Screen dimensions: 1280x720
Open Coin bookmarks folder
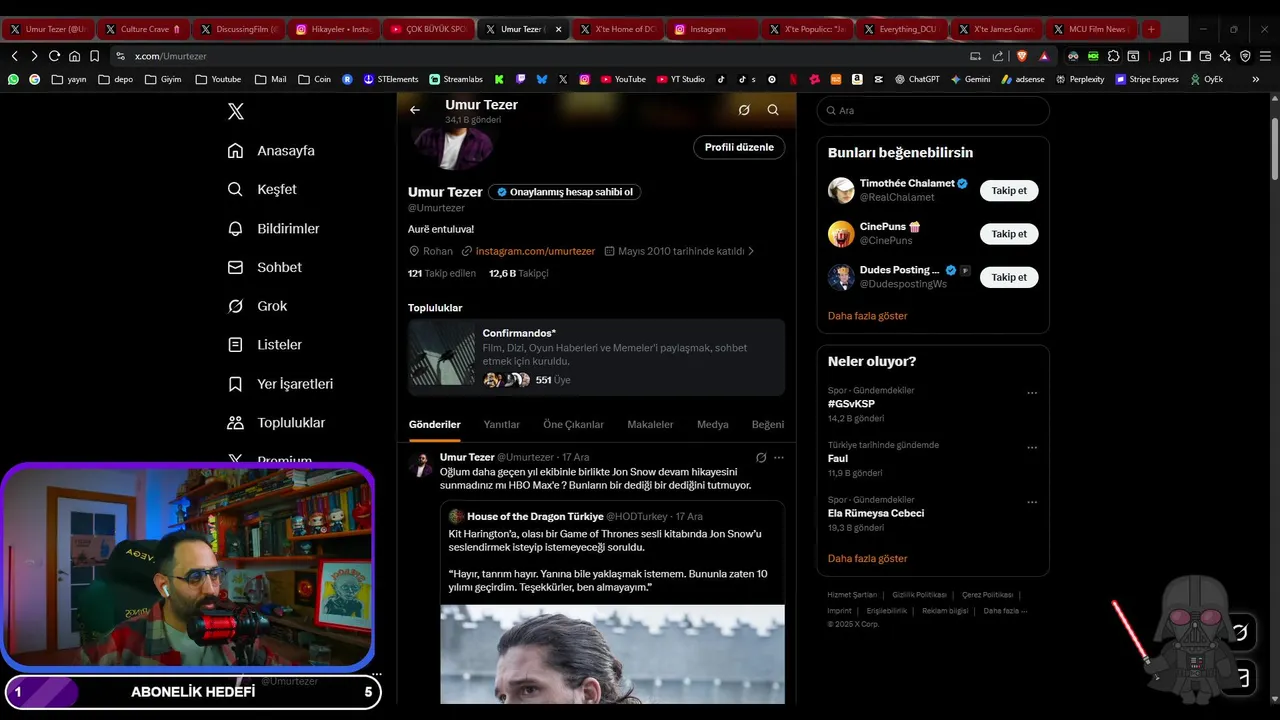click(313, 79)
